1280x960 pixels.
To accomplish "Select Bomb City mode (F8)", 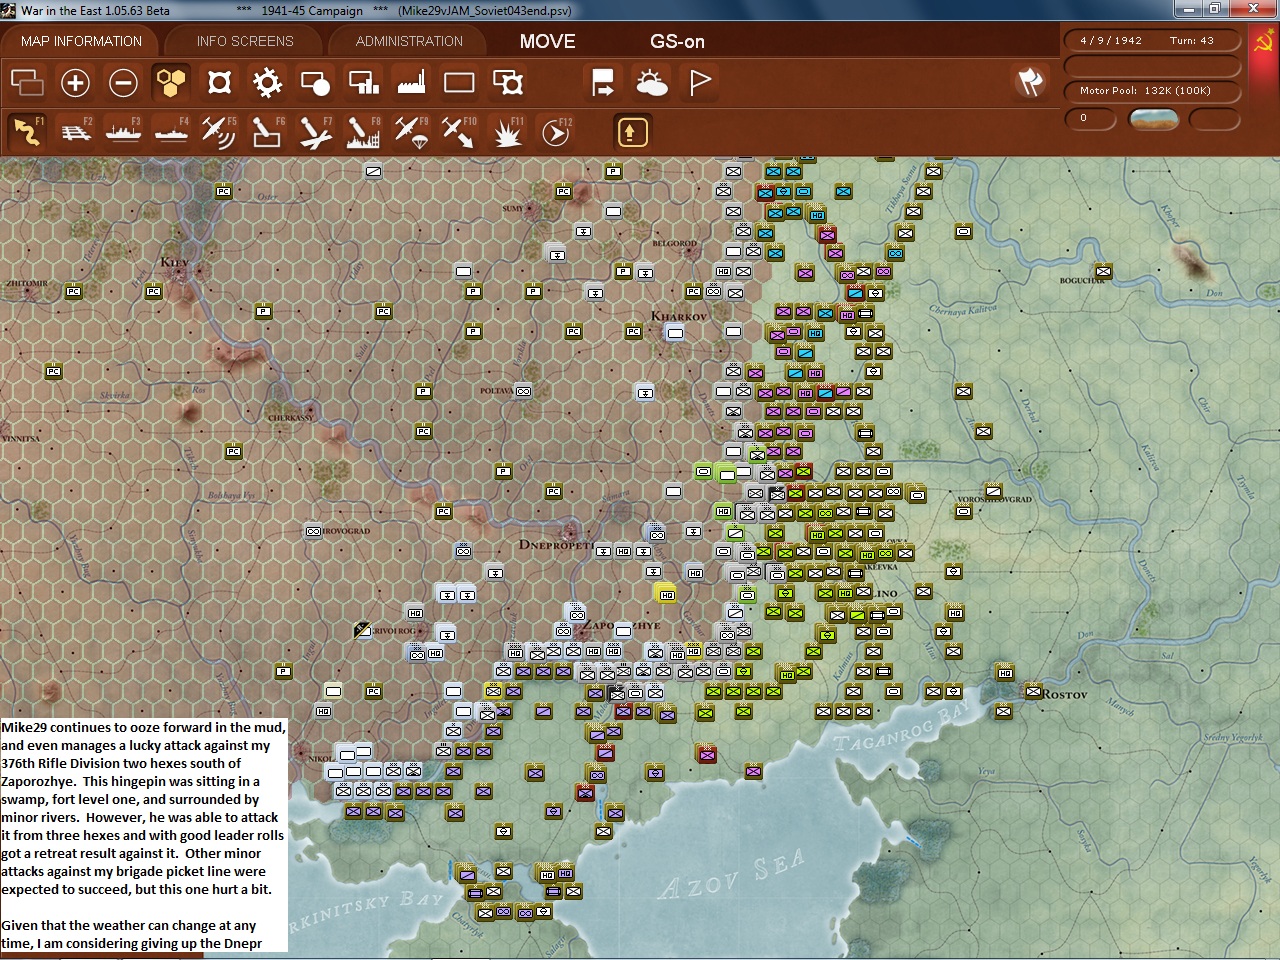I will (x=364, y=132).
